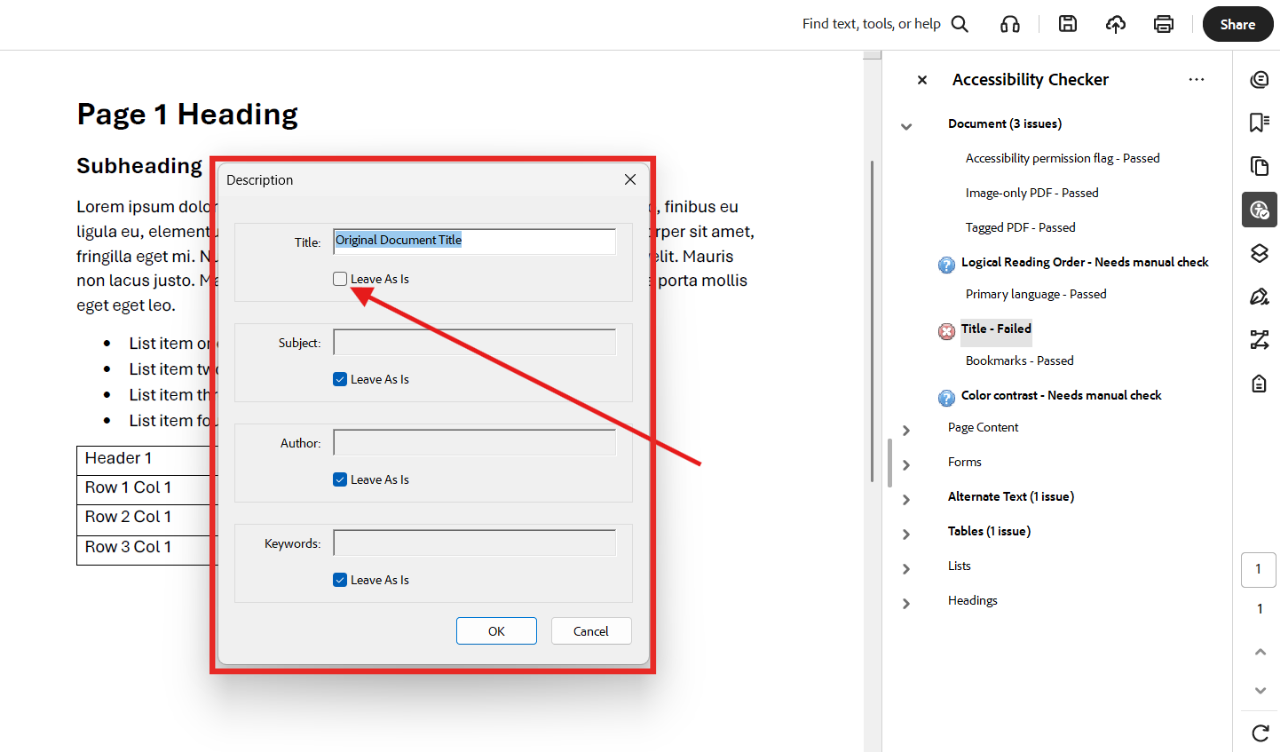Open the layers panel icon
The height and width of the screenshot is (752, 1281).
pos(1259,253)
